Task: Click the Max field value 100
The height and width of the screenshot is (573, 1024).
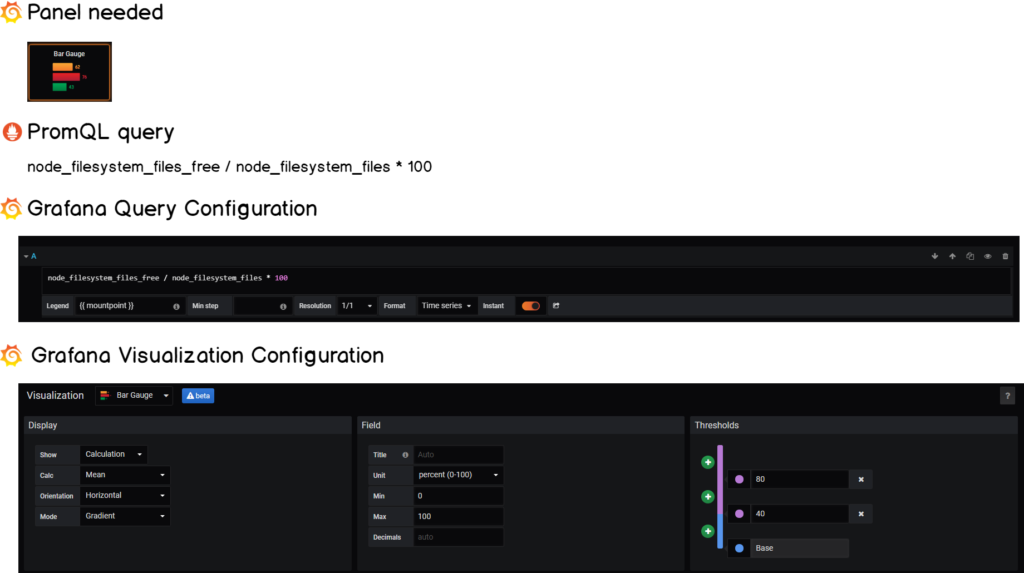Action: point(458,516)
